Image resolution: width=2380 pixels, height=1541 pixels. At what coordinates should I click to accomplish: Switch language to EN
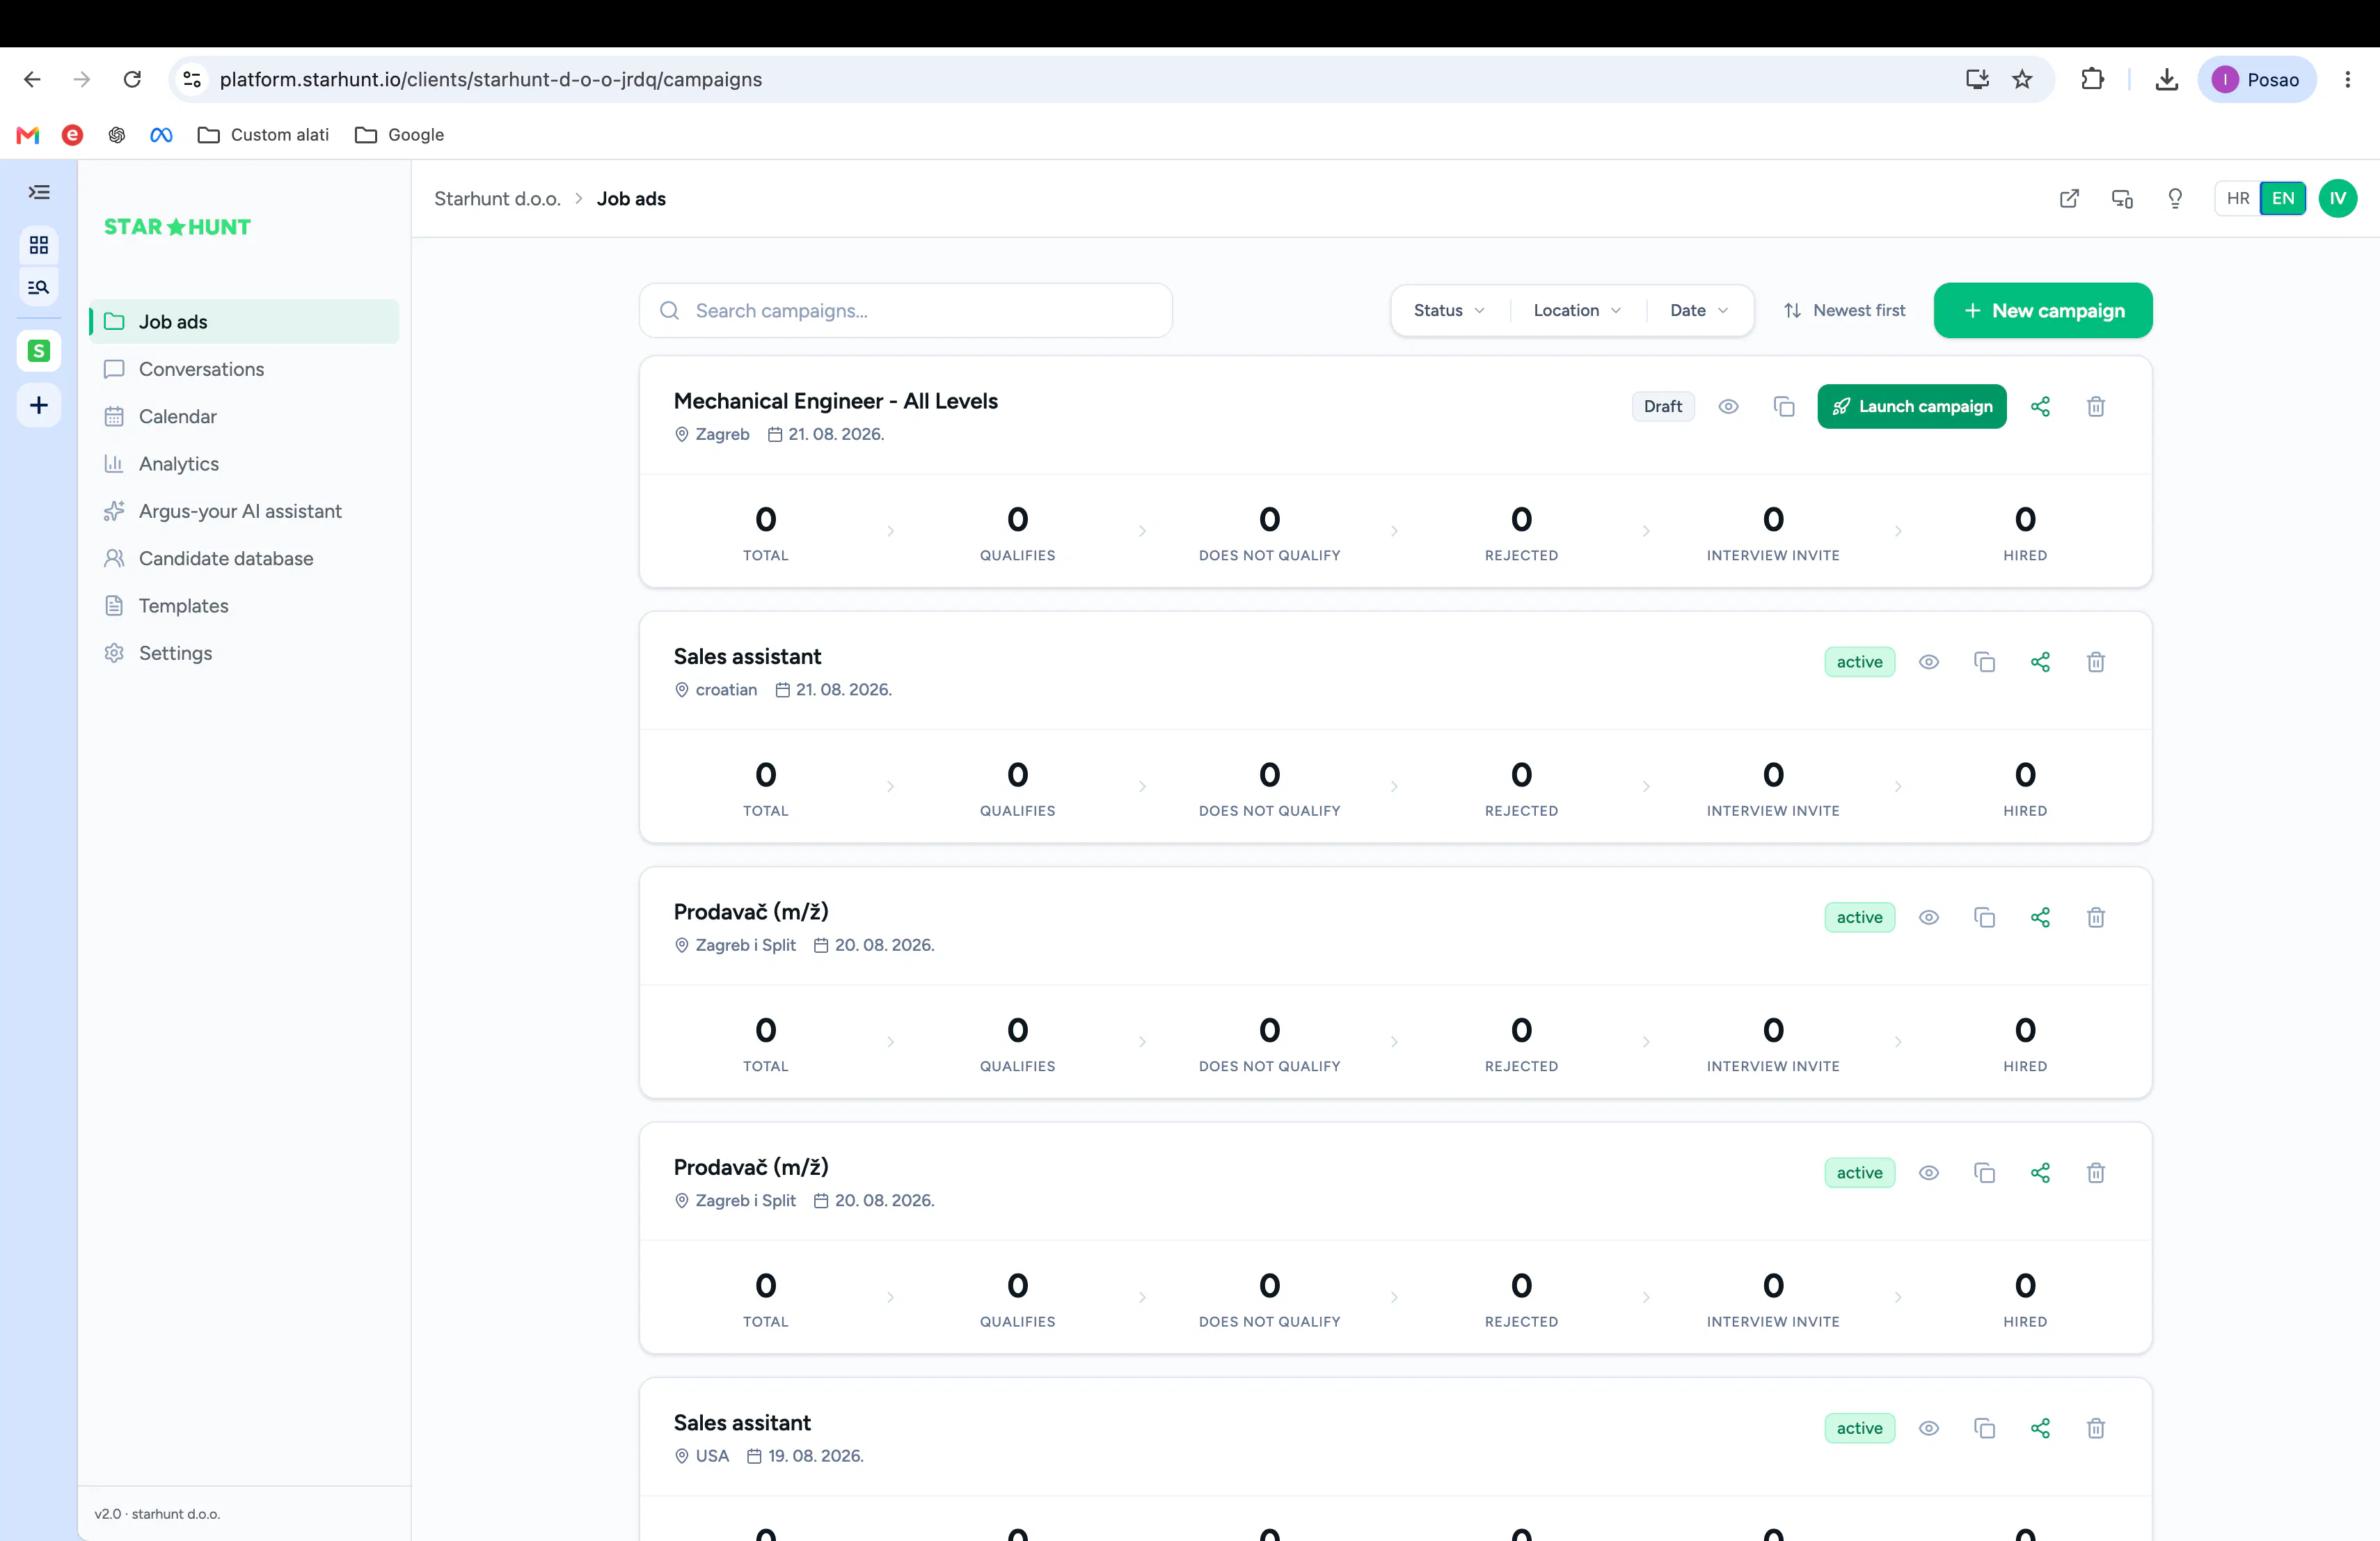pos(2283,199)
